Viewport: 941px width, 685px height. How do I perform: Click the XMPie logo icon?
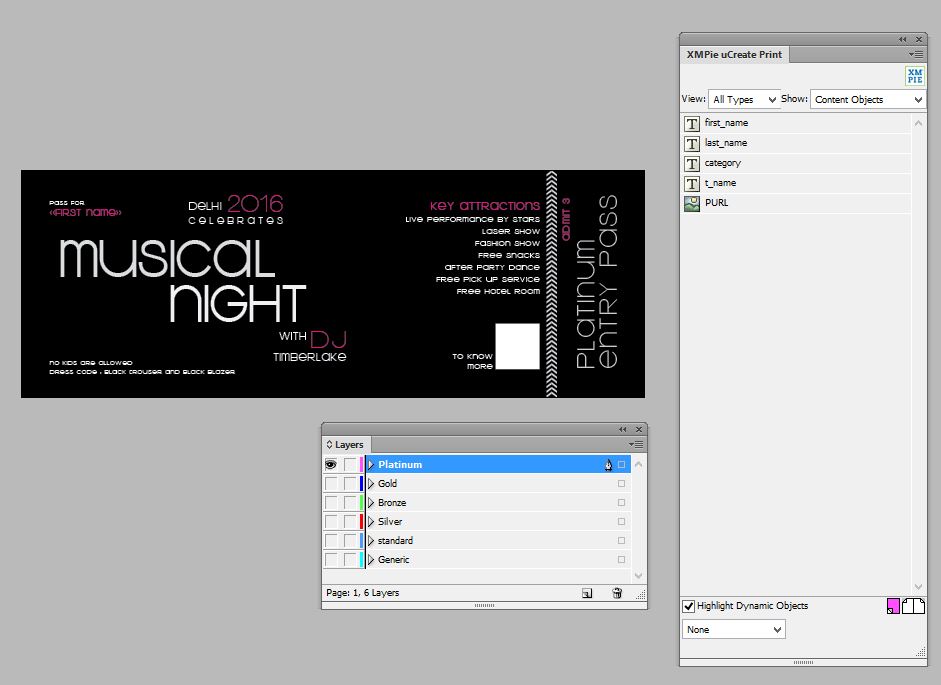914,76
